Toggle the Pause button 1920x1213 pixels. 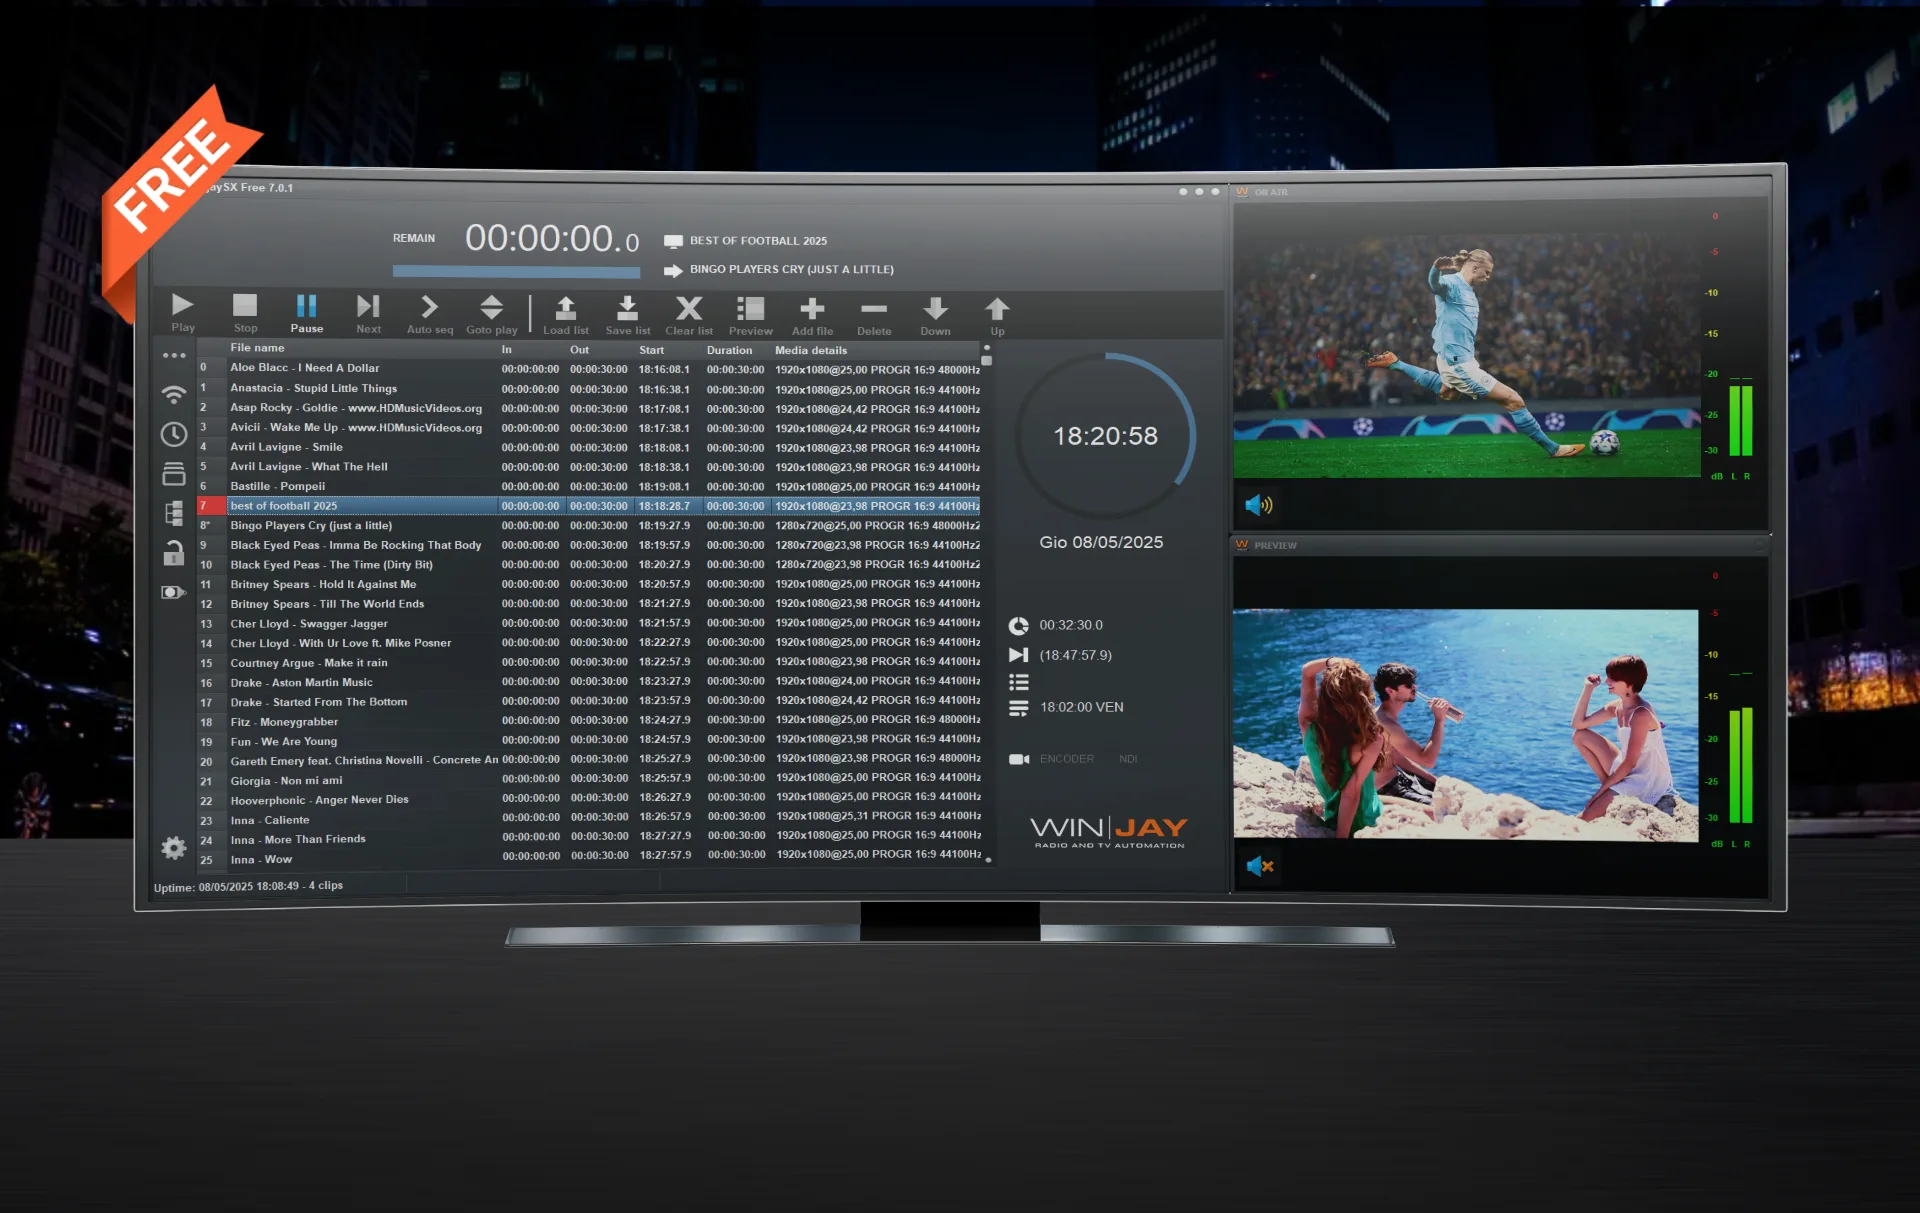[x=306, y=307]
